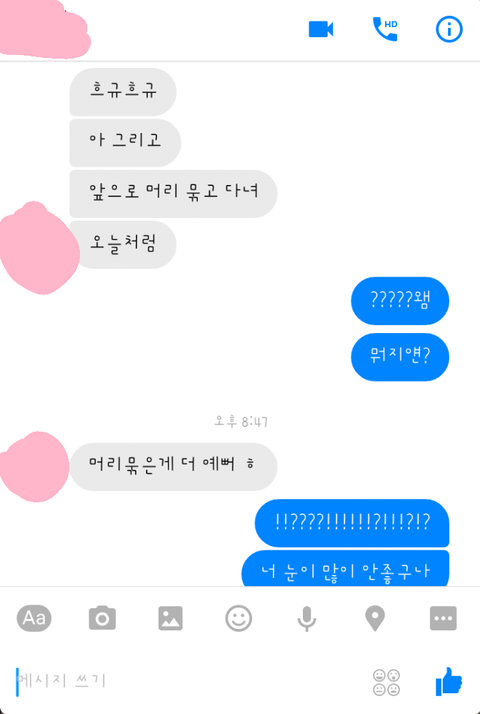Tap the message 머리묶은게 더 예뻐
The image size is (480, 714).
tap(173, 467)
